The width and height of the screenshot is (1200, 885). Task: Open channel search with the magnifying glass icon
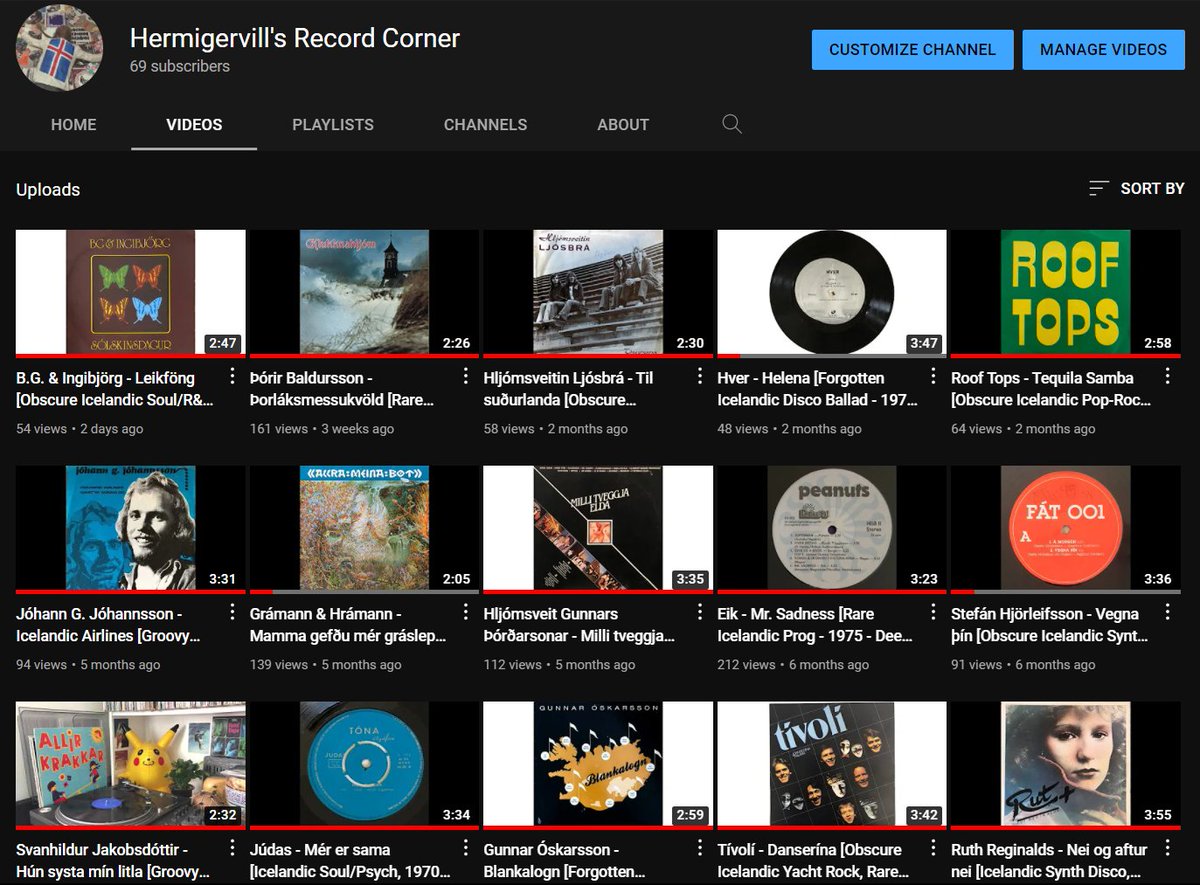tap(731, 123)
